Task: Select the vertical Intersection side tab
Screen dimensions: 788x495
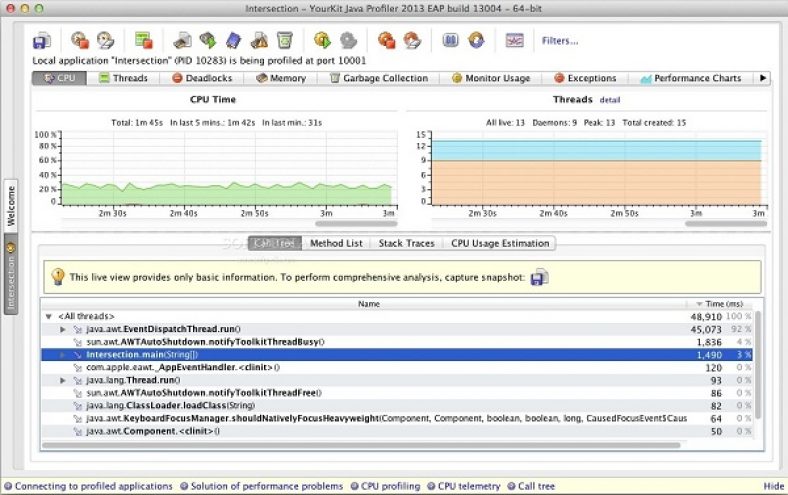Action: pyautogui.click(x=11, y=275)
